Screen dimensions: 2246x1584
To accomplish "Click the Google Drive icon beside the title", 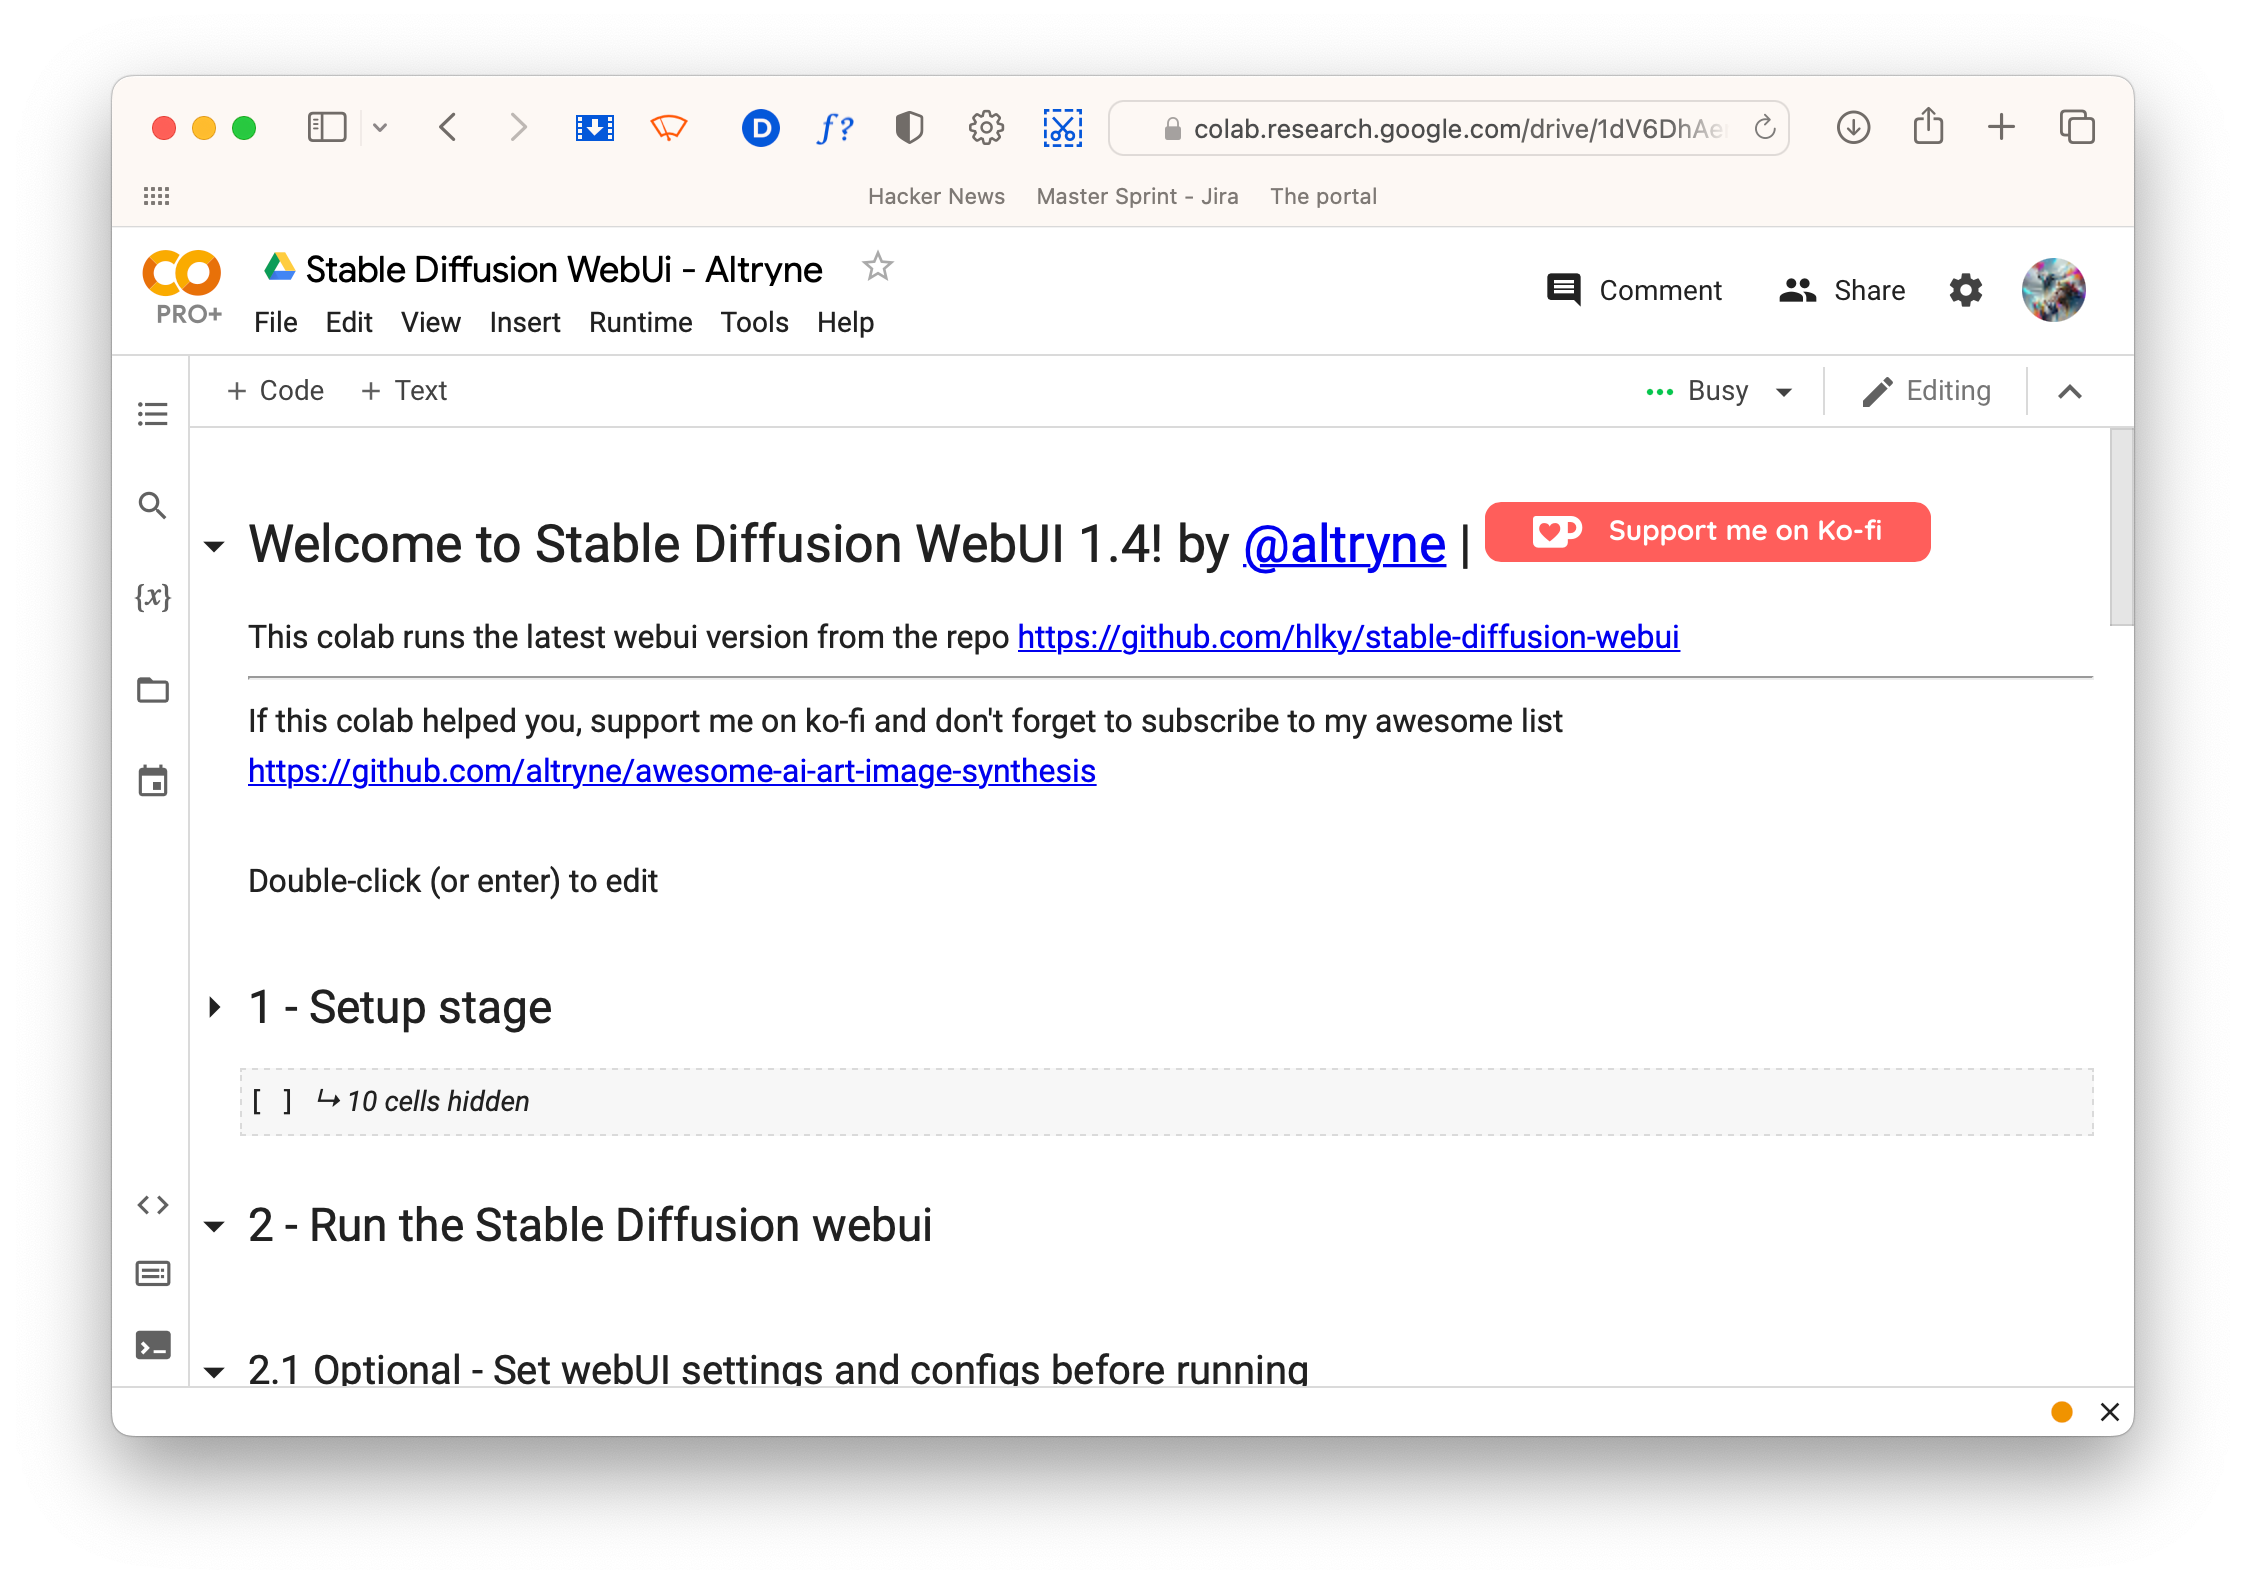I will [x=279, y=267].
